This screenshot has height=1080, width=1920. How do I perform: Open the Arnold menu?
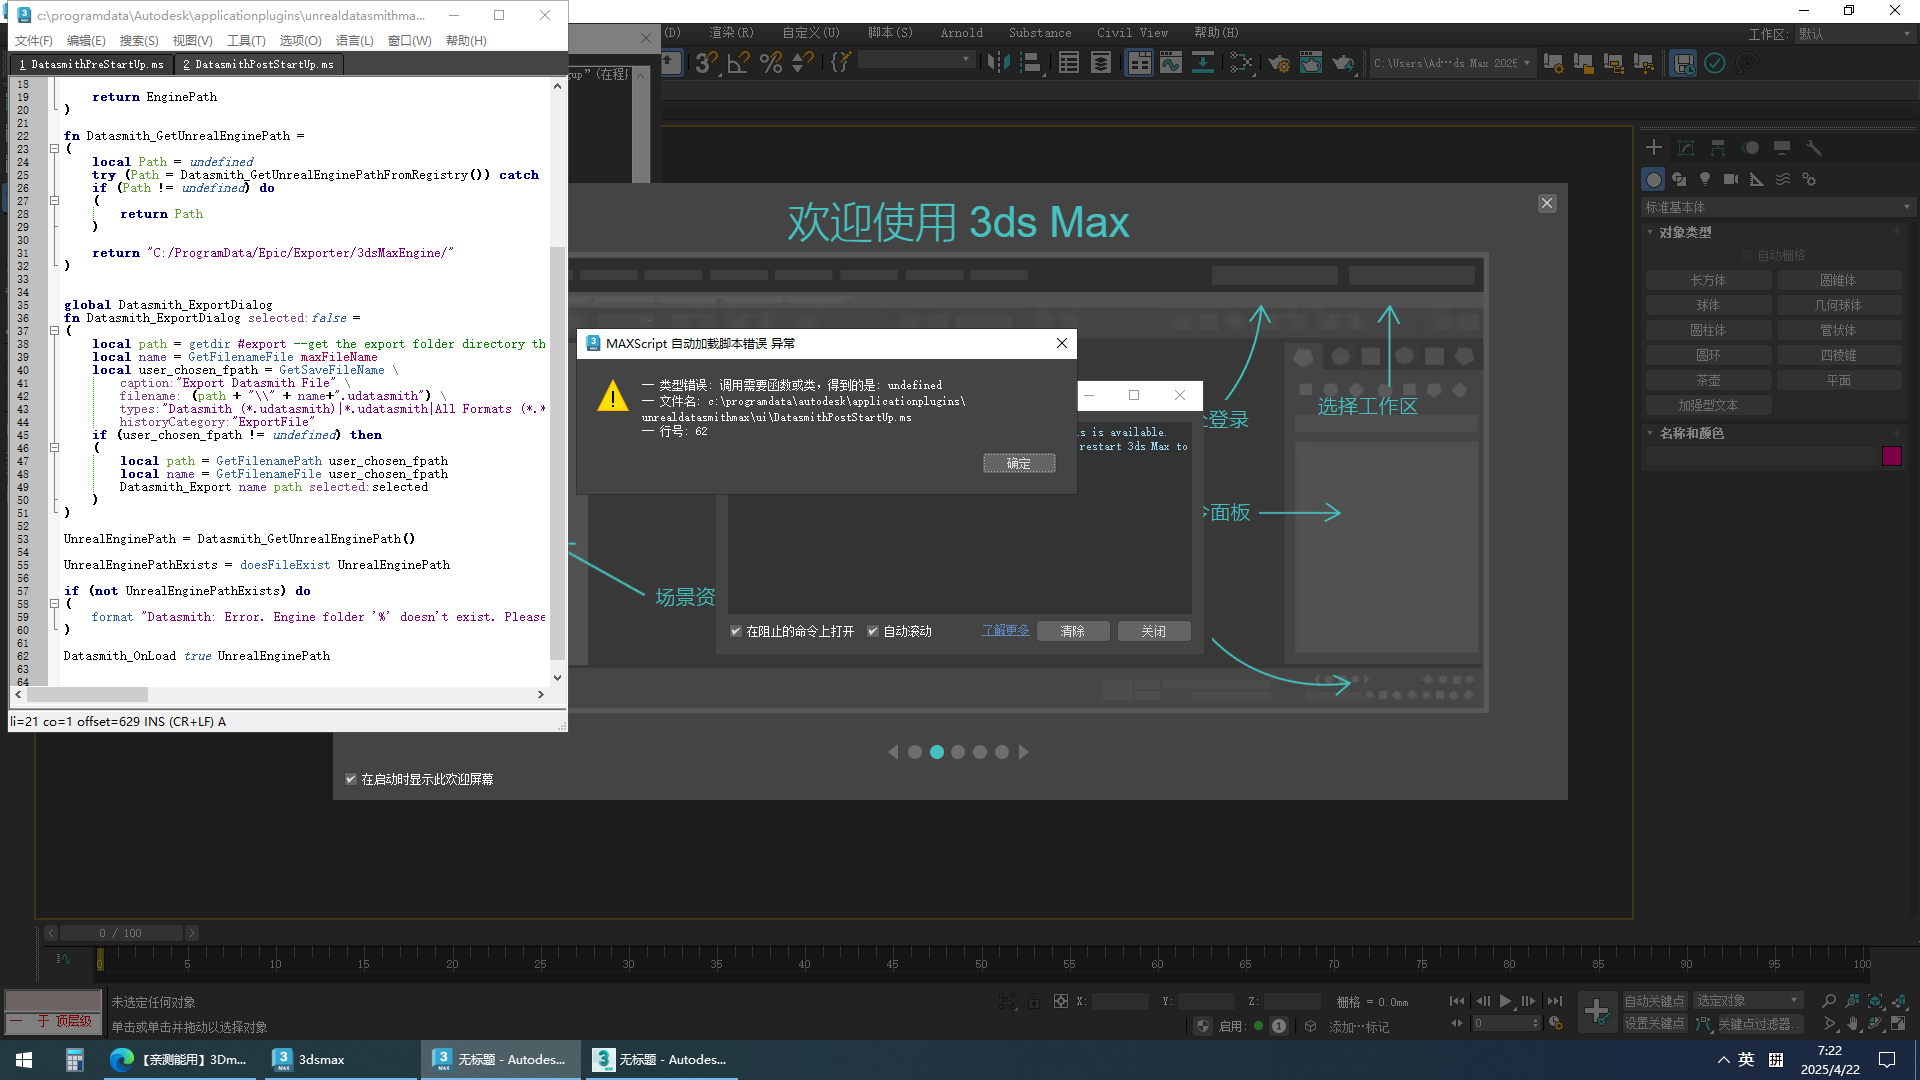click(961, 32)
